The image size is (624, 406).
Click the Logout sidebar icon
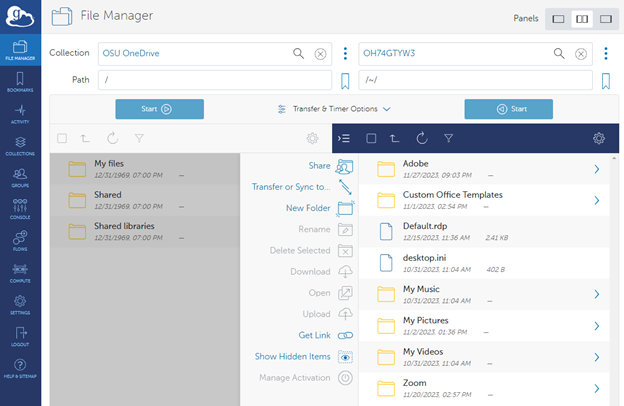pyautogui.click(x=20, y=337)
